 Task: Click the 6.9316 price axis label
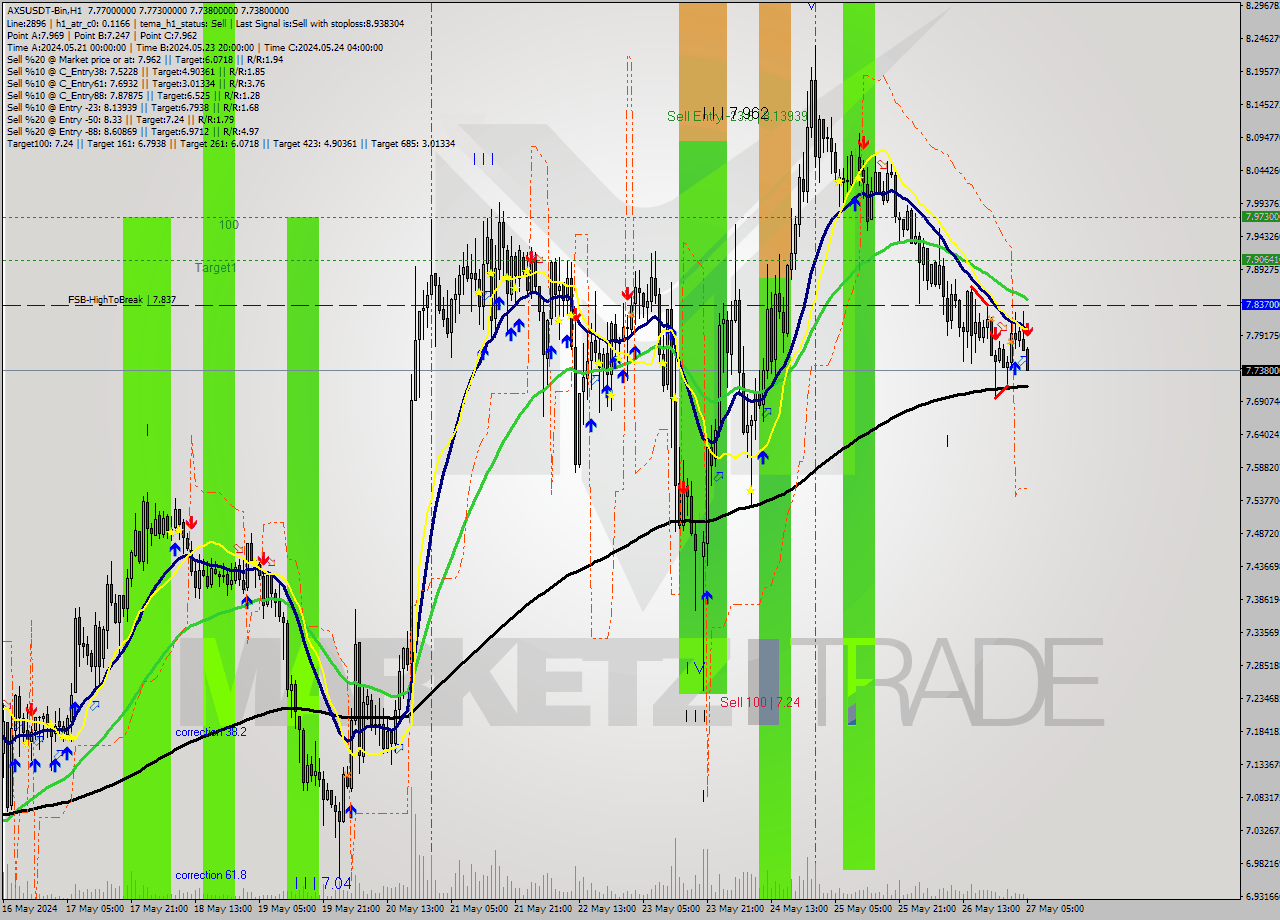tap(1262, 897)
